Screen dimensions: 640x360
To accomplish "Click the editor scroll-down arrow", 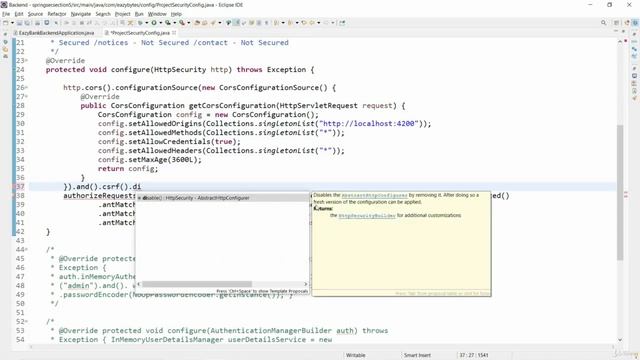I will point(620,340).
